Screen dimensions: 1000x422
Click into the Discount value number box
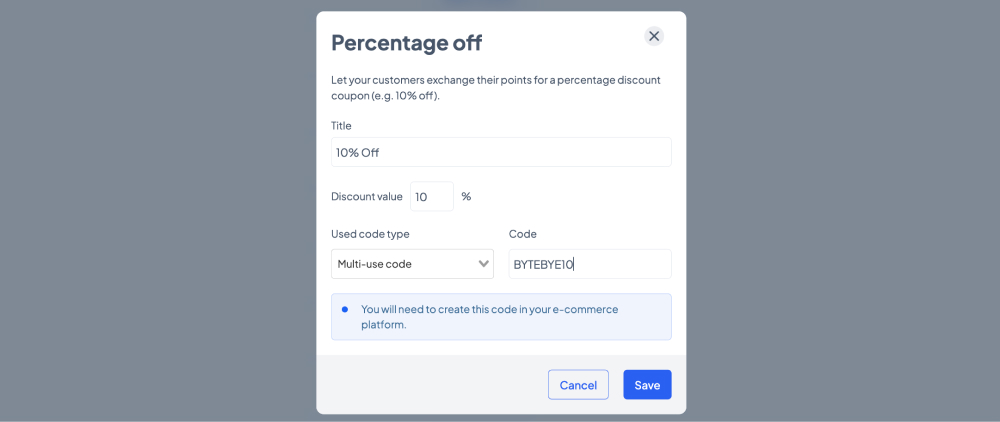pyautogui.click(x=432, y=196)
